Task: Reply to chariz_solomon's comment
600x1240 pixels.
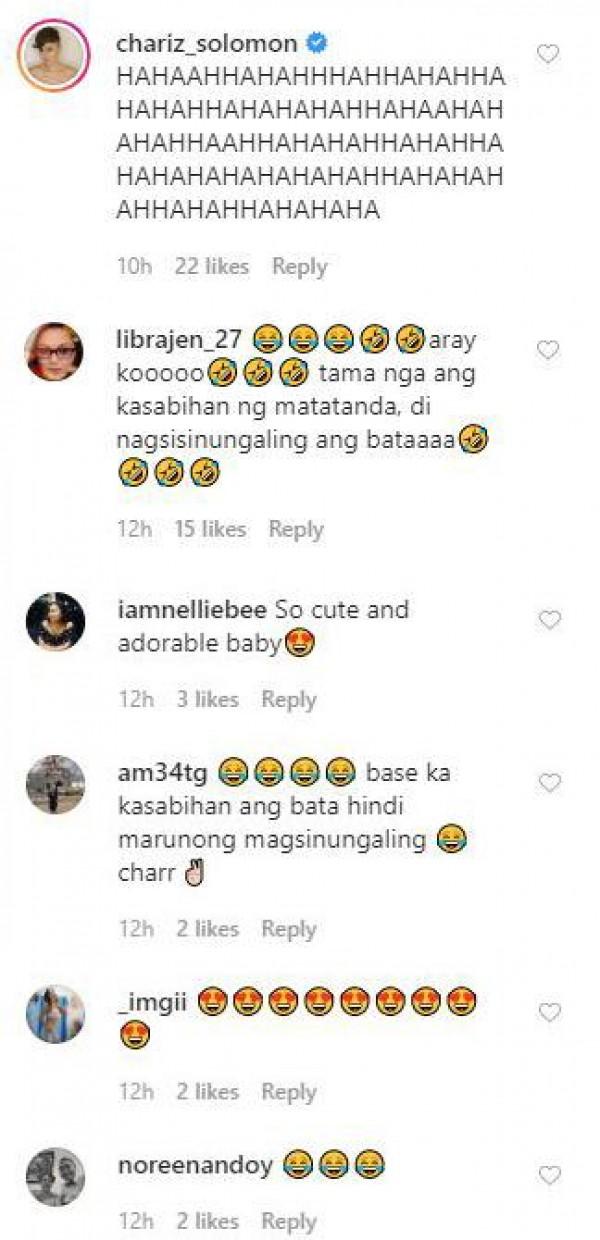Action: click(x=300, y=267)
